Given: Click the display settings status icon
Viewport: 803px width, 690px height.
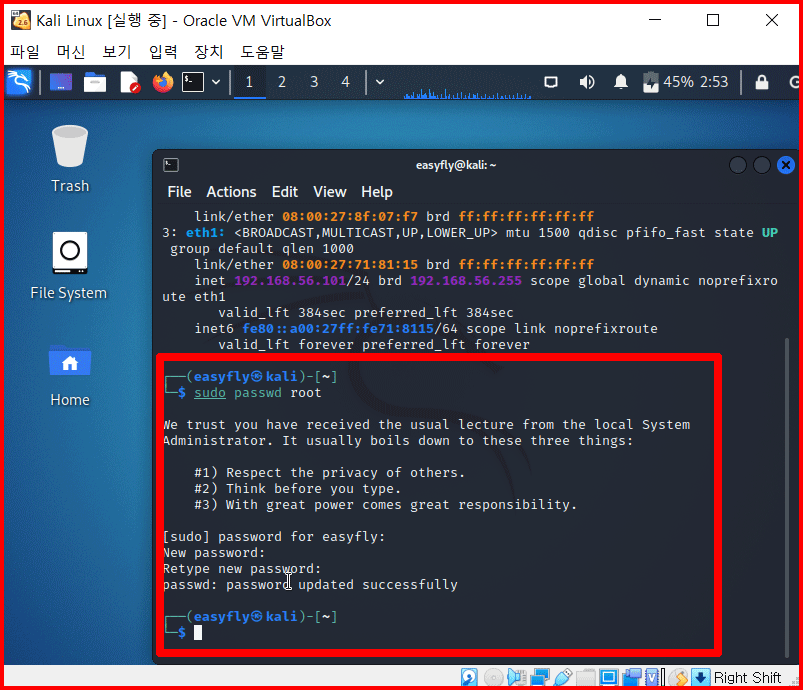Looking at the screenshot, I should click(x=608, y=678).
